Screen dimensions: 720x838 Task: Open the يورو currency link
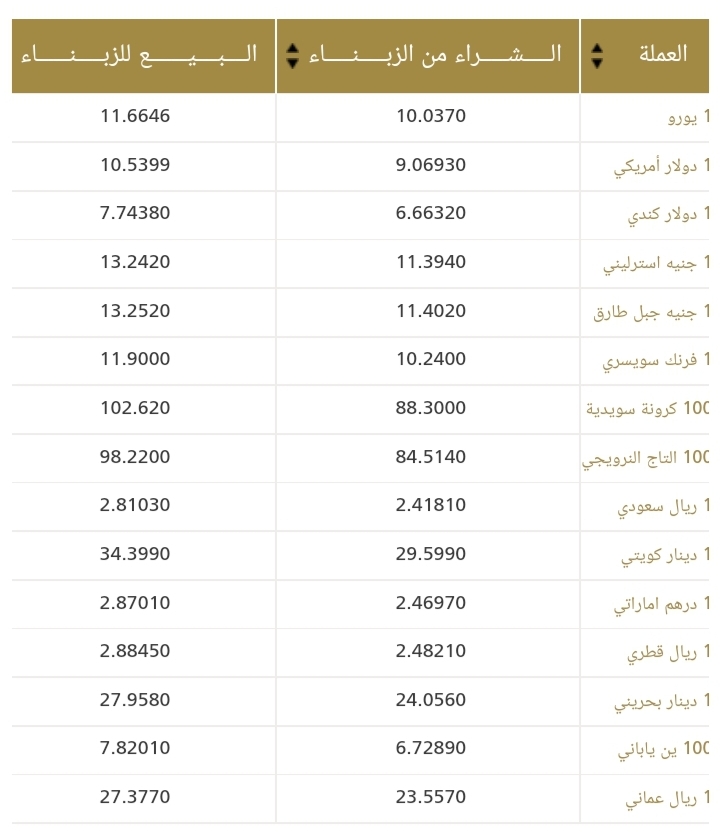click(x=688, y=116)
